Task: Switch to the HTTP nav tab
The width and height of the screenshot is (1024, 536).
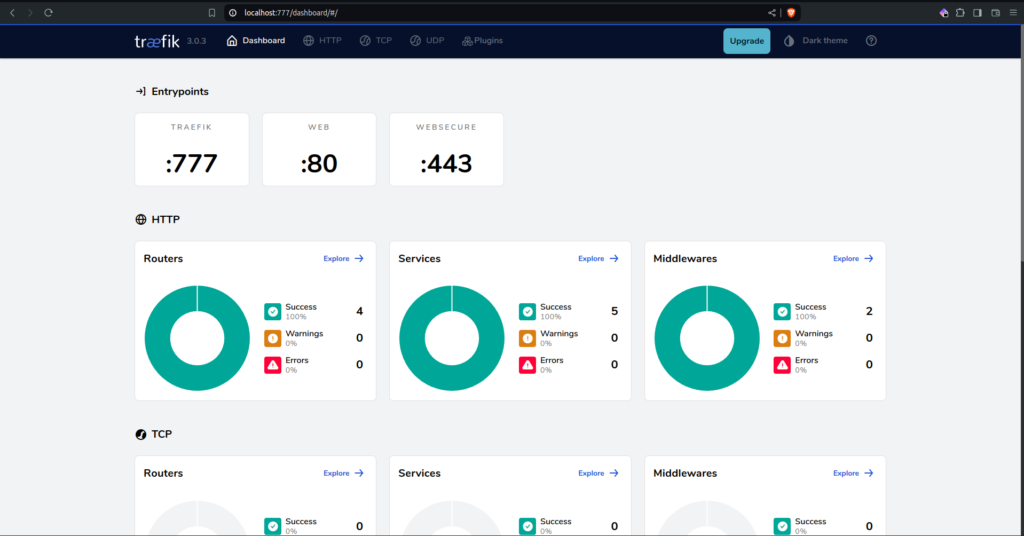Action: pos(323,40)
